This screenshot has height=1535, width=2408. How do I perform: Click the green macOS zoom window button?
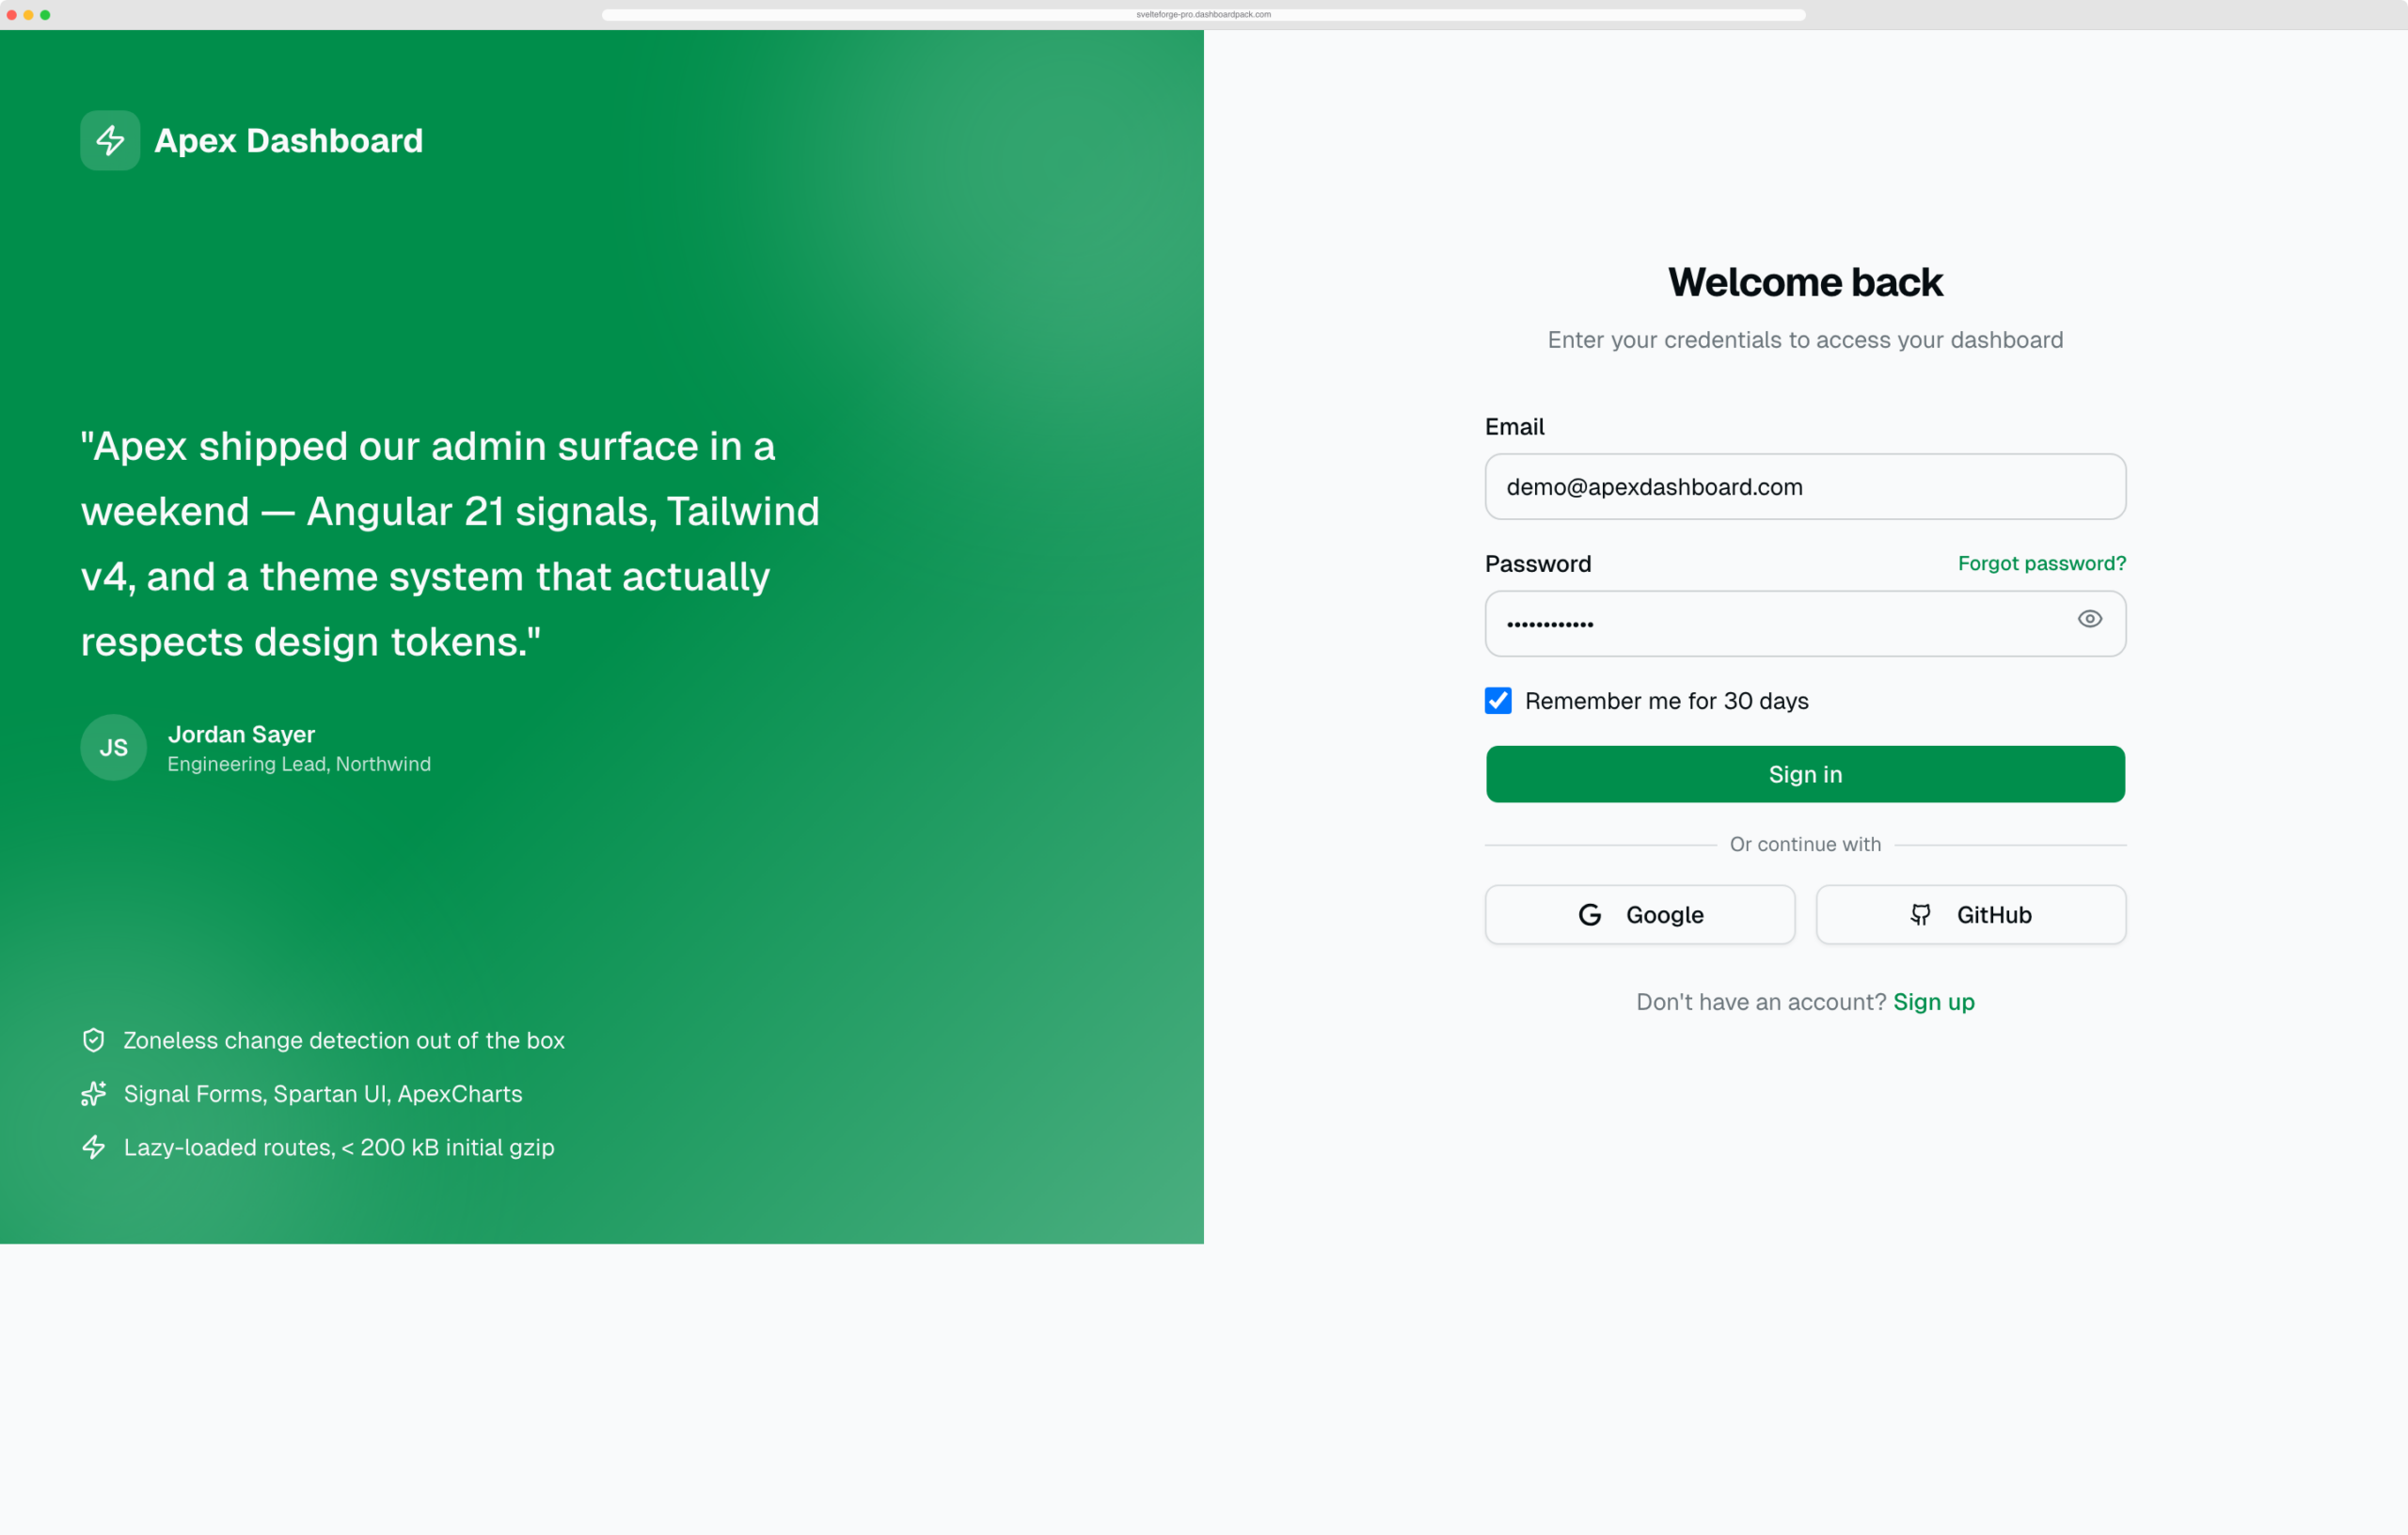(x=45, y=15)
